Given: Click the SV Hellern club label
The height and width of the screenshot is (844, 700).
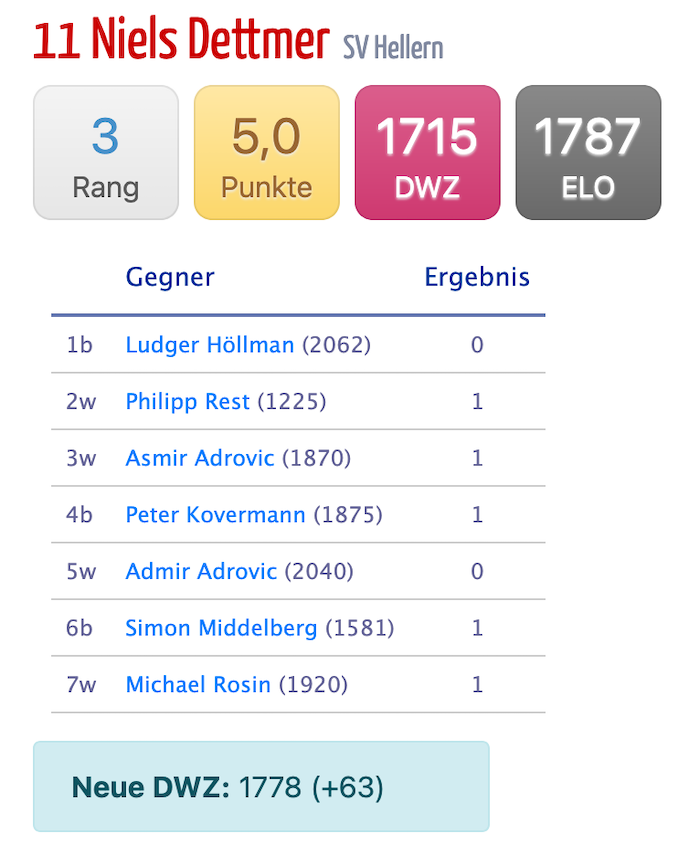Looking at the screenshot, I should click(x=393, y=47).
